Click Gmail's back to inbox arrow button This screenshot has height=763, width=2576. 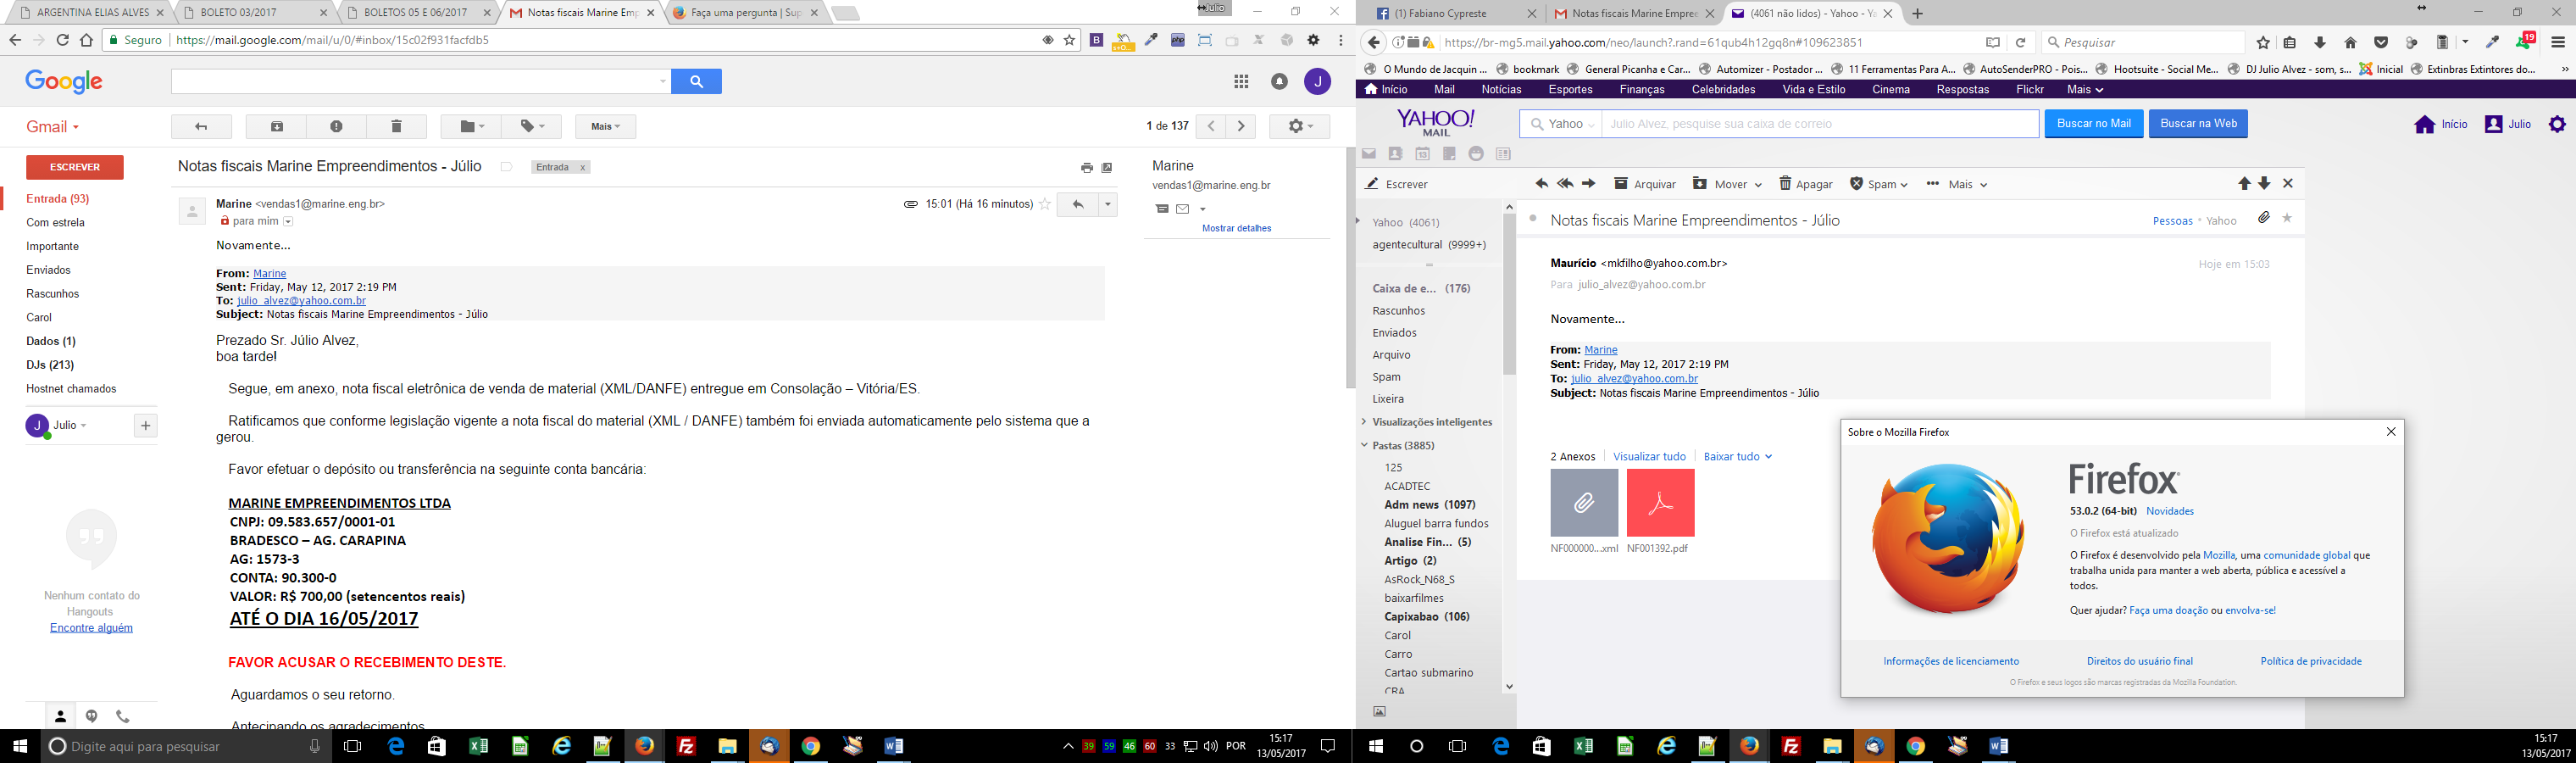(201, 126)
